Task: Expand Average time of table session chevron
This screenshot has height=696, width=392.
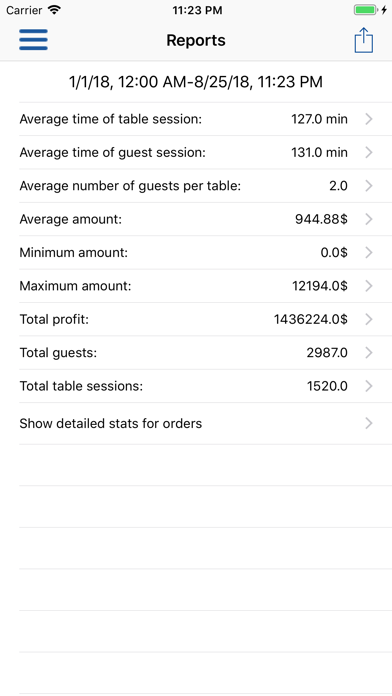Action: (x=368, y=119)
